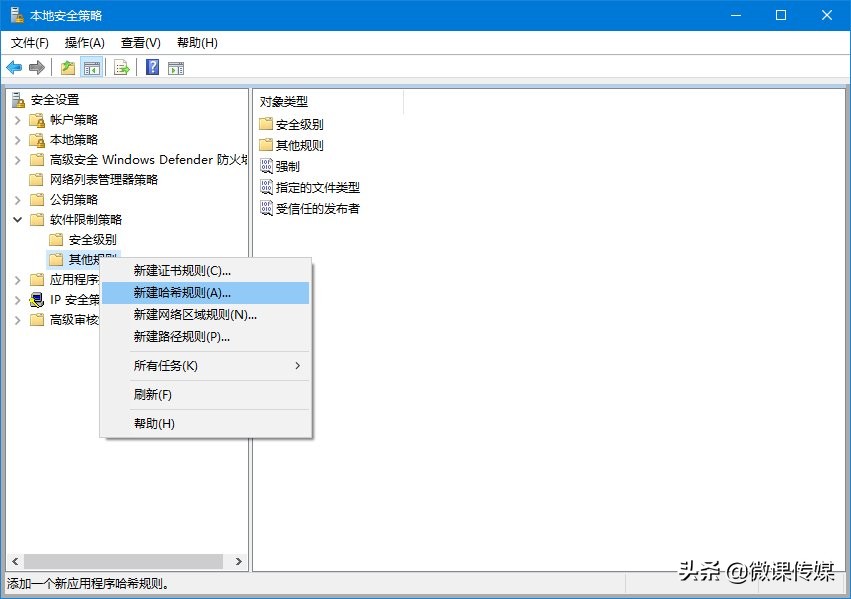
Task: Open the 文件(F) menu
Action: tap(30, 43)
